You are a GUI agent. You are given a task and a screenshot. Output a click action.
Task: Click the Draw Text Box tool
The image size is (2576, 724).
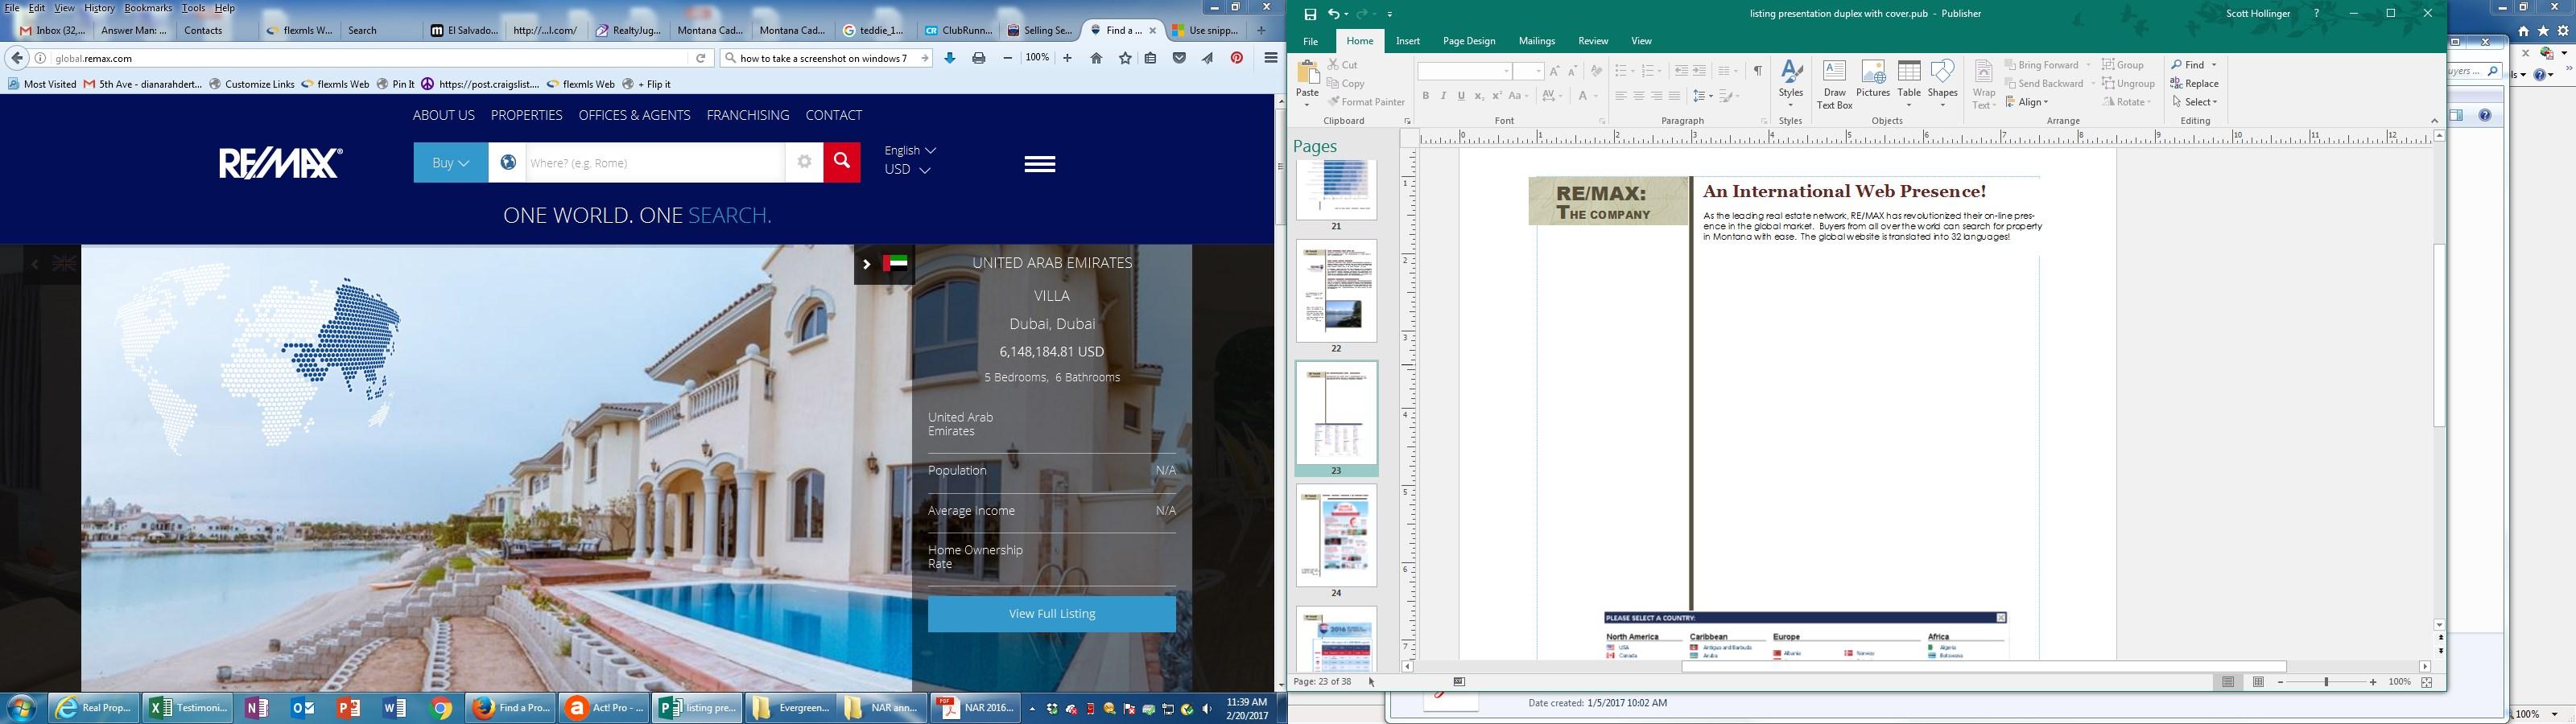point(1835,84)
